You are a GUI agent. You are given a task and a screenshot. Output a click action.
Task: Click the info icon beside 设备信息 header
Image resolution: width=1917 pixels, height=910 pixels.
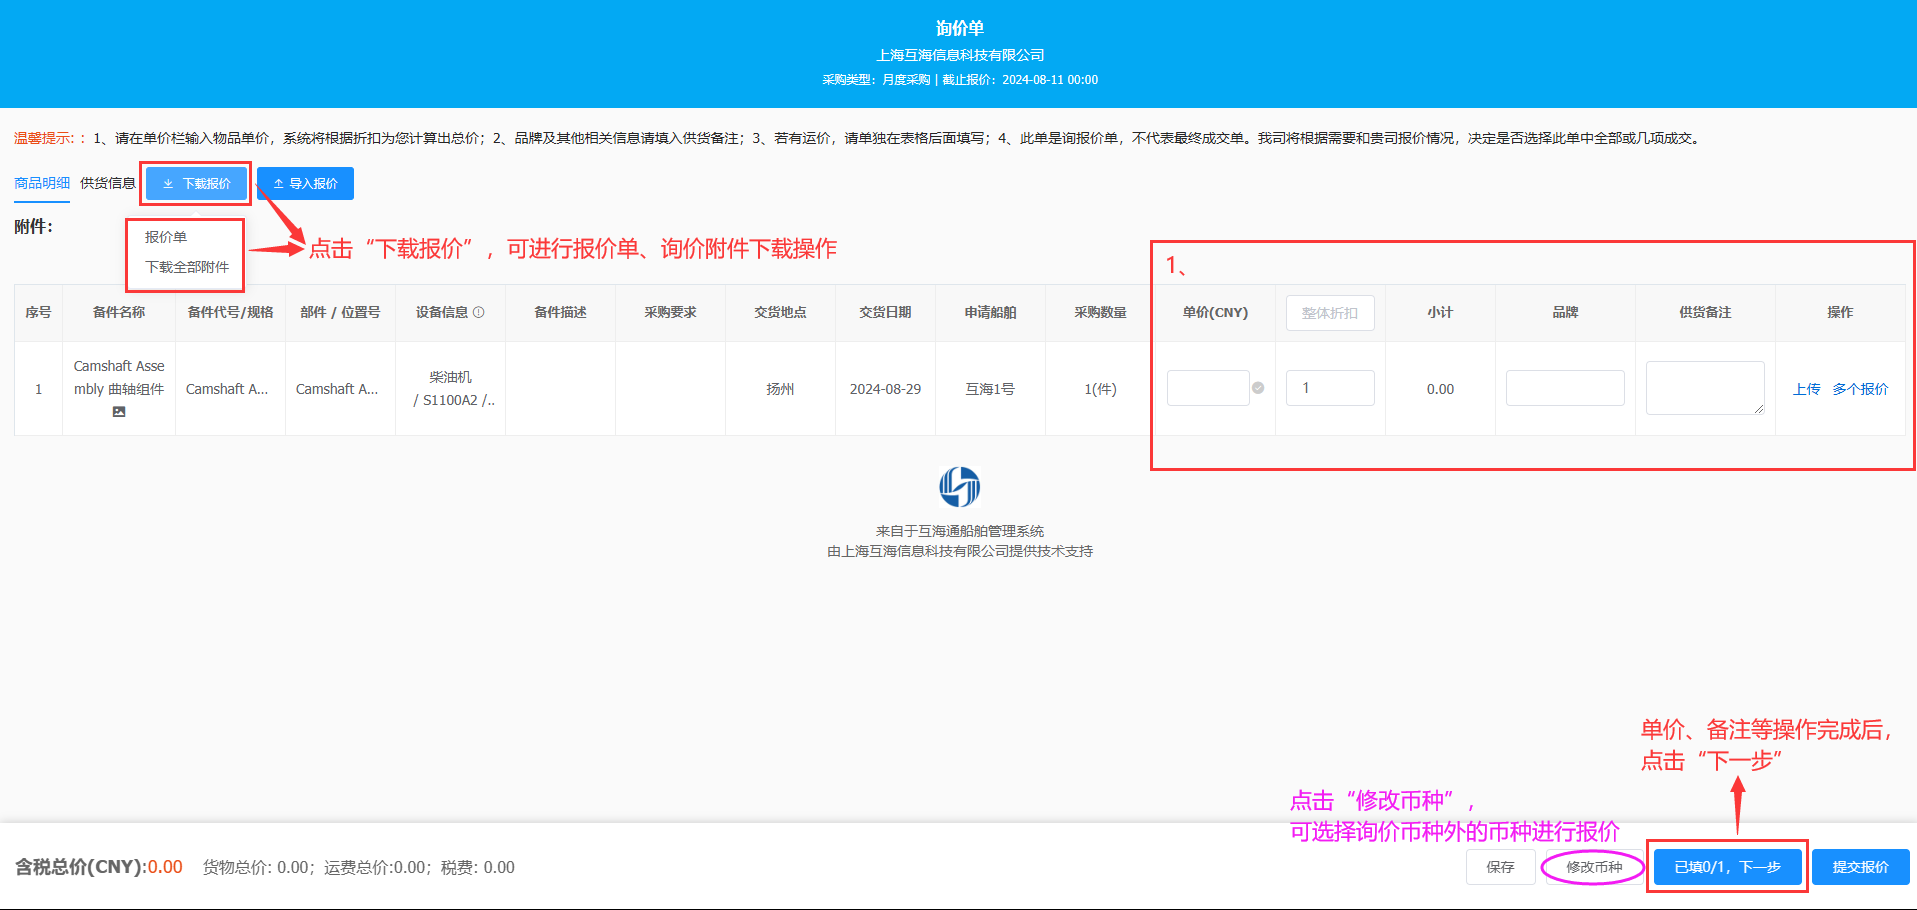479,312
